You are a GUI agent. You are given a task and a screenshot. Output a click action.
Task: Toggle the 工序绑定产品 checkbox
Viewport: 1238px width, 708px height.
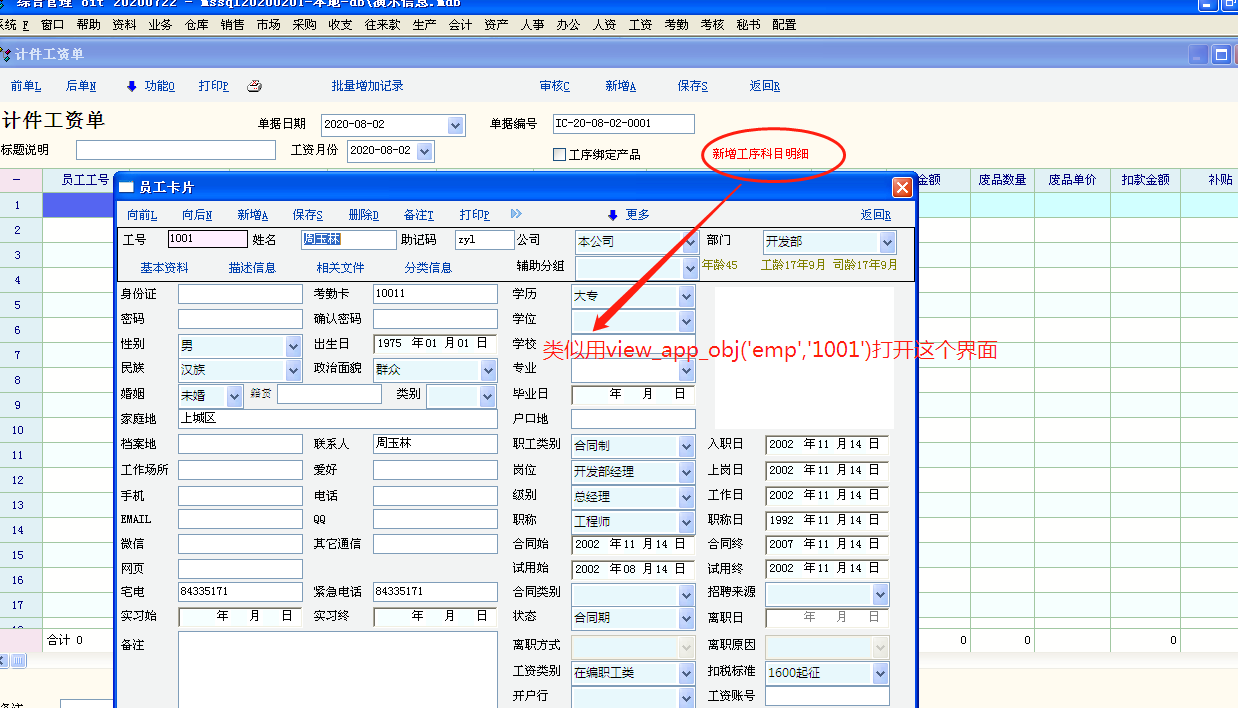click(x=560, y=155)
